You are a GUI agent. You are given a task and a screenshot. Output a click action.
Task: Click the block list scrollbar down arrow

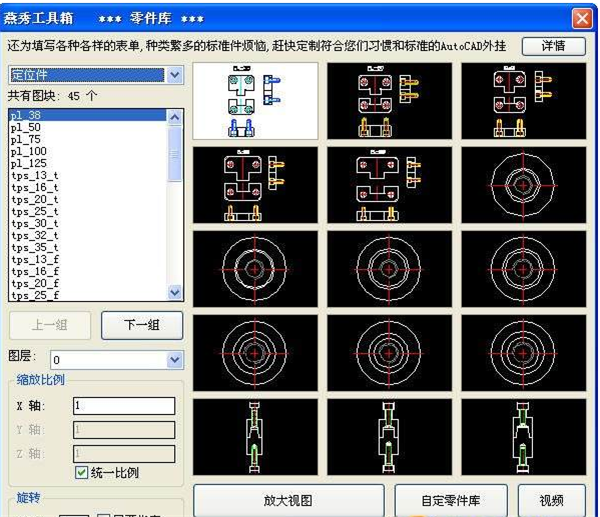click(x=176, y=293)
